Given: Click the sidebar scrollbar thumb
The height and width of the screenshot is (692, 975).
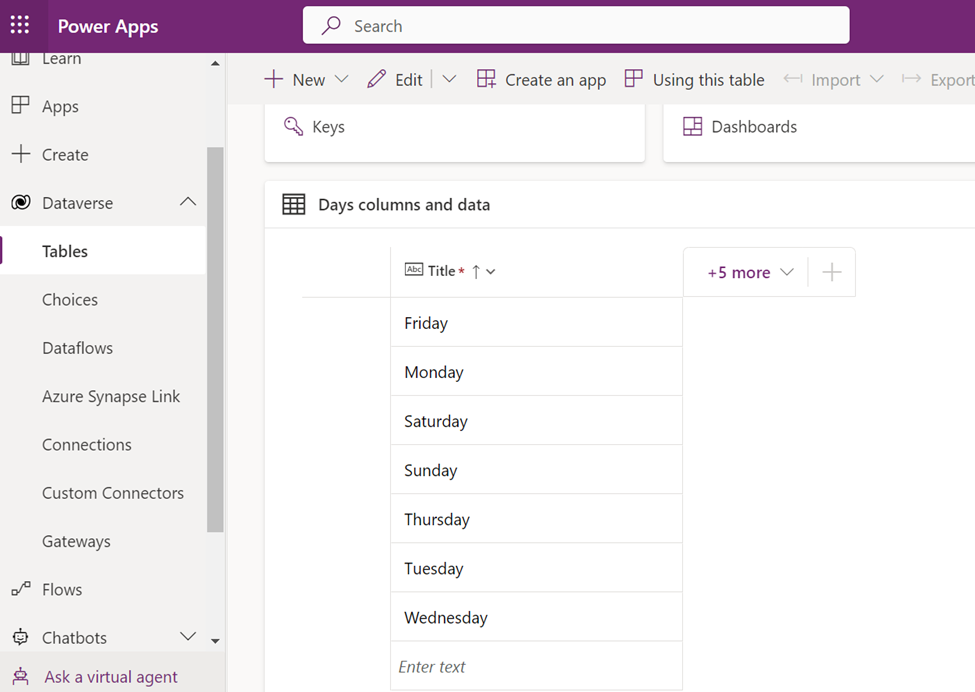Looking at the screenshot, I should pos(215,339).
